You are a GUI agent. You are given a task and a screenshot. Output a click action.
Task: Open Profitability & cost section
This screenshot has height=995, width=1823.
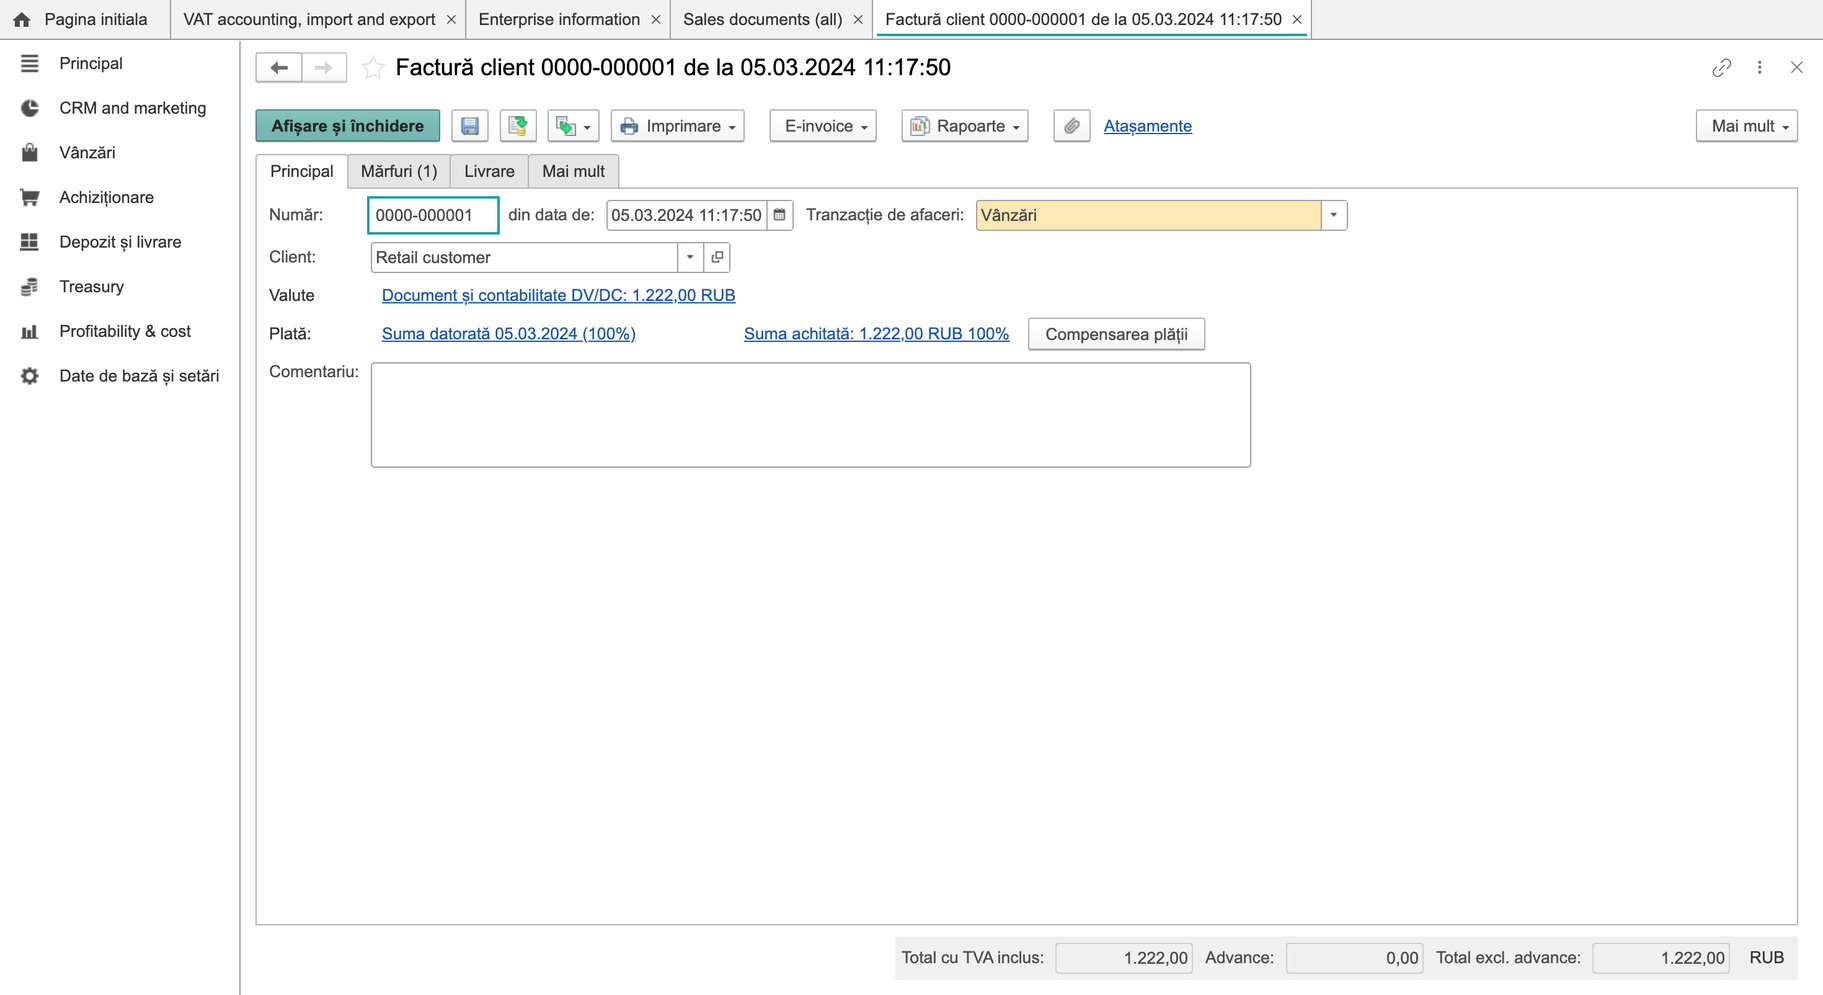tap(125, 331)
